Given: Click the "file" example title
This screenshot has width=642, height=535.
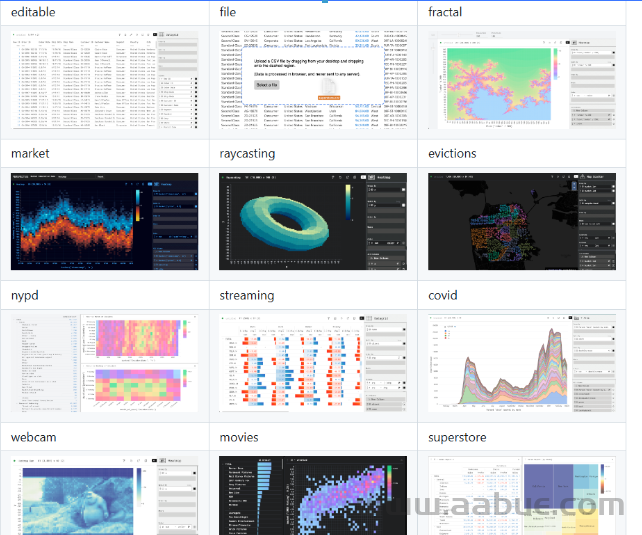Looking at the screenshot, I should [x=227, y=12].
